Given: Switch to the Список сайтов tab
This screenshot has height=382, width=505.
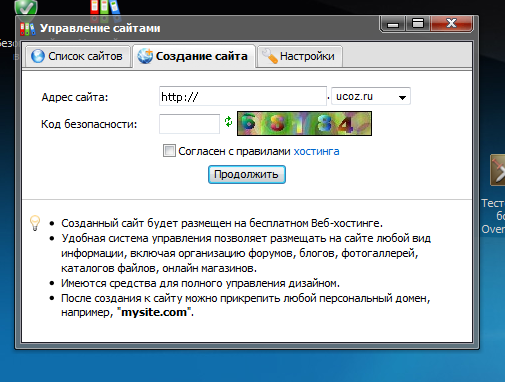Looking at the screenshot, I should pos(78,56).
